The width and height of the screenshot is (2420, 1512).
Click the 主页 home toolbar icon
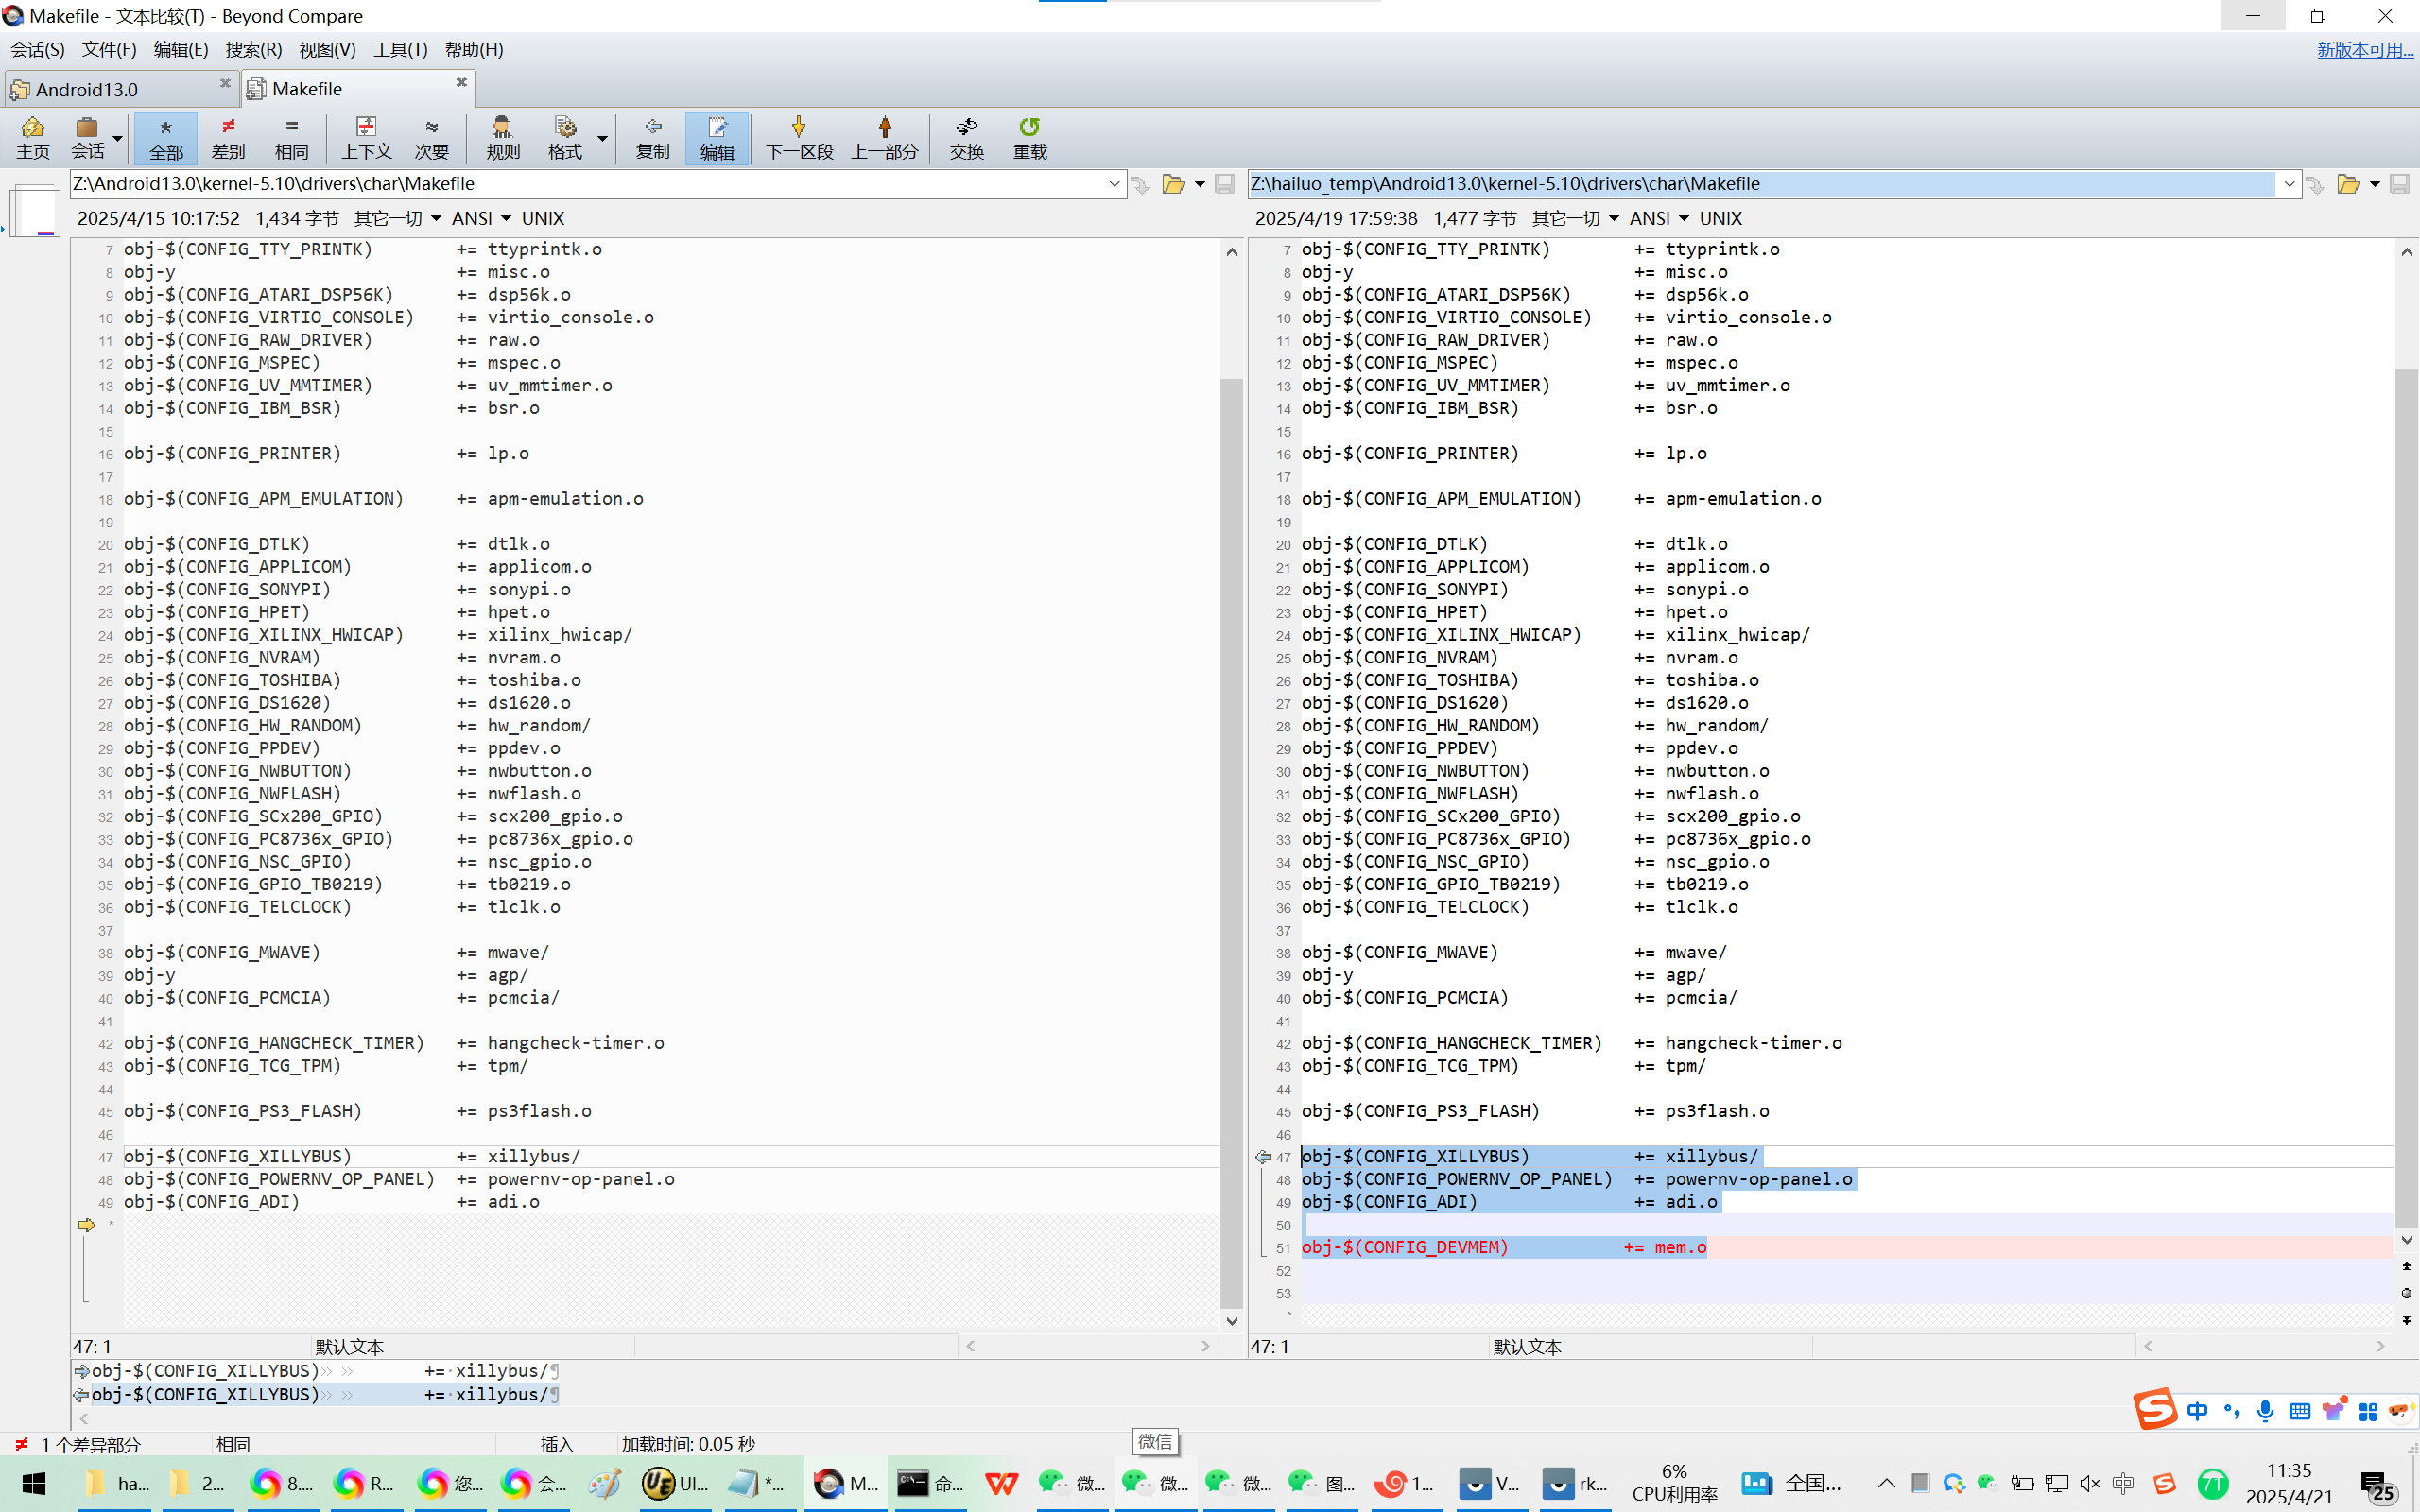[32, 138]
